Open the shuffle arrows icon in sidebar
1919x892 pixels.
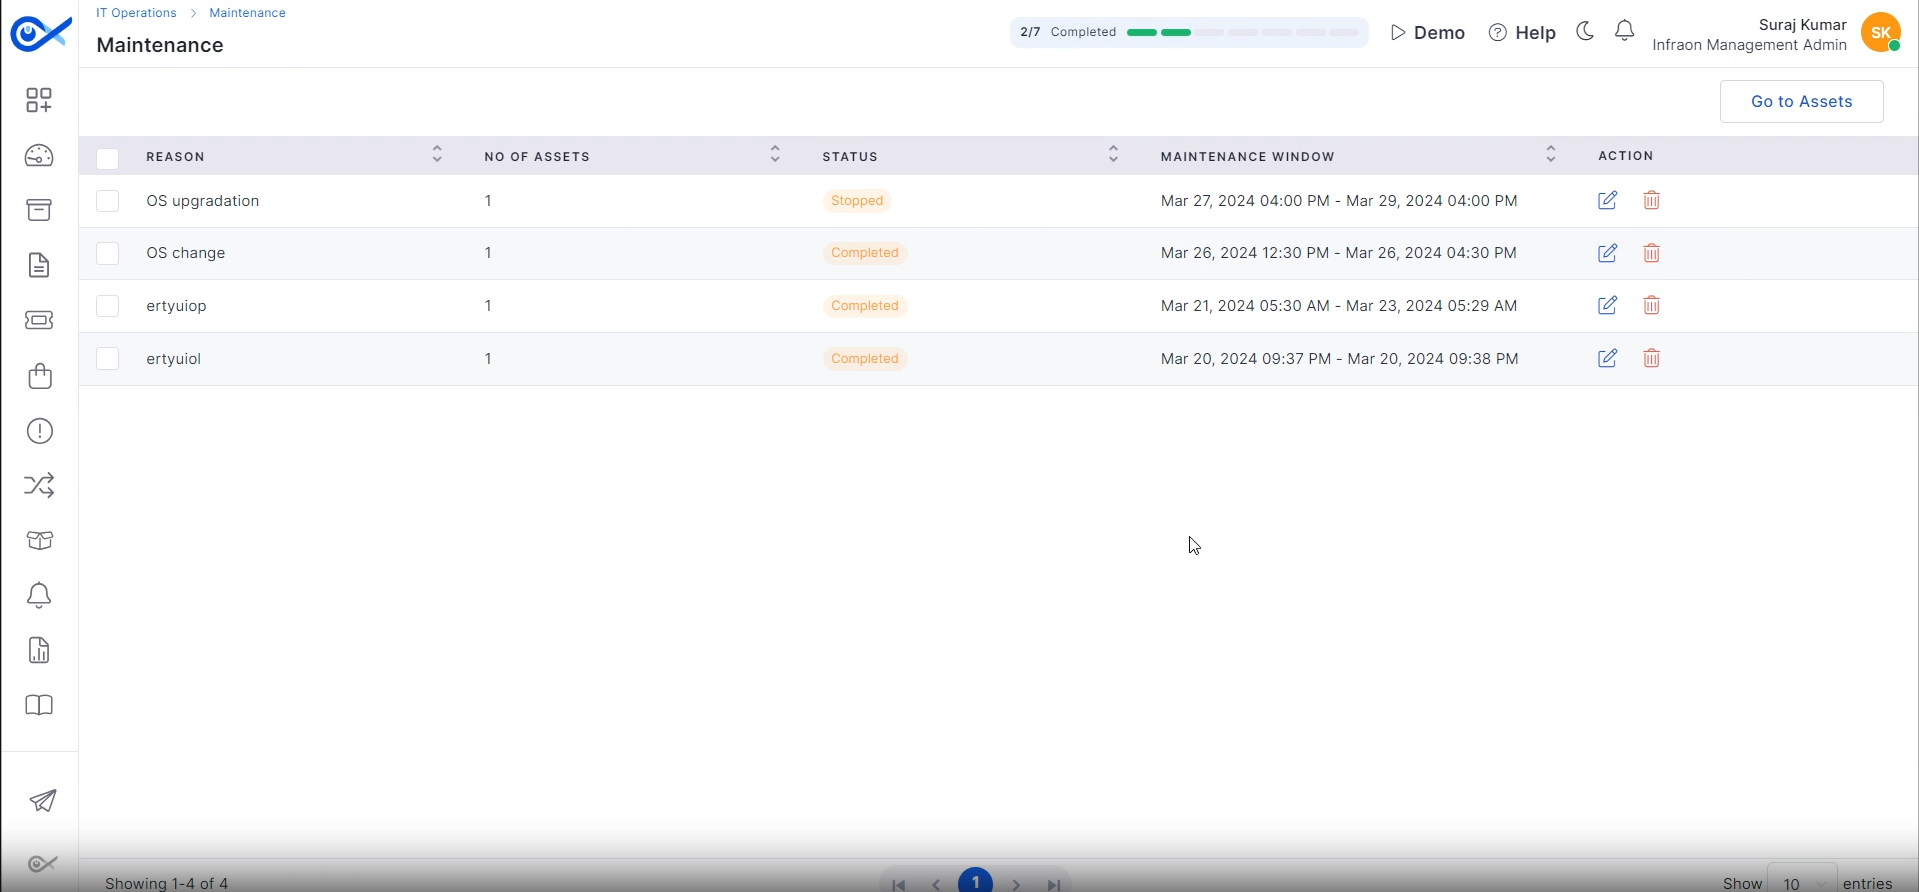click(x=39, y=486)
